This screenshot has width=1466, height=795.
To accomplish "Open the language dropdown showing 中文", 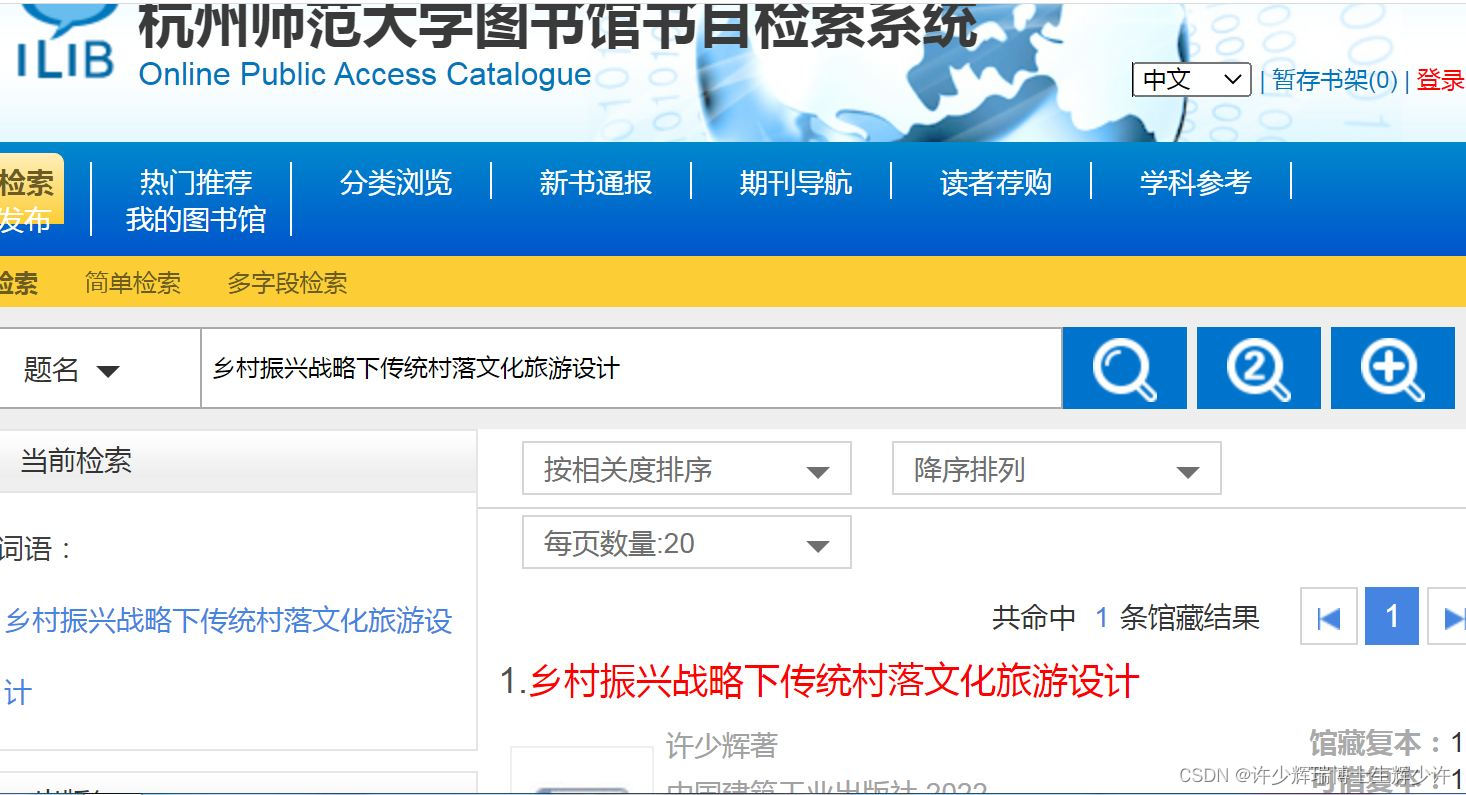I will coord(1191,80).
